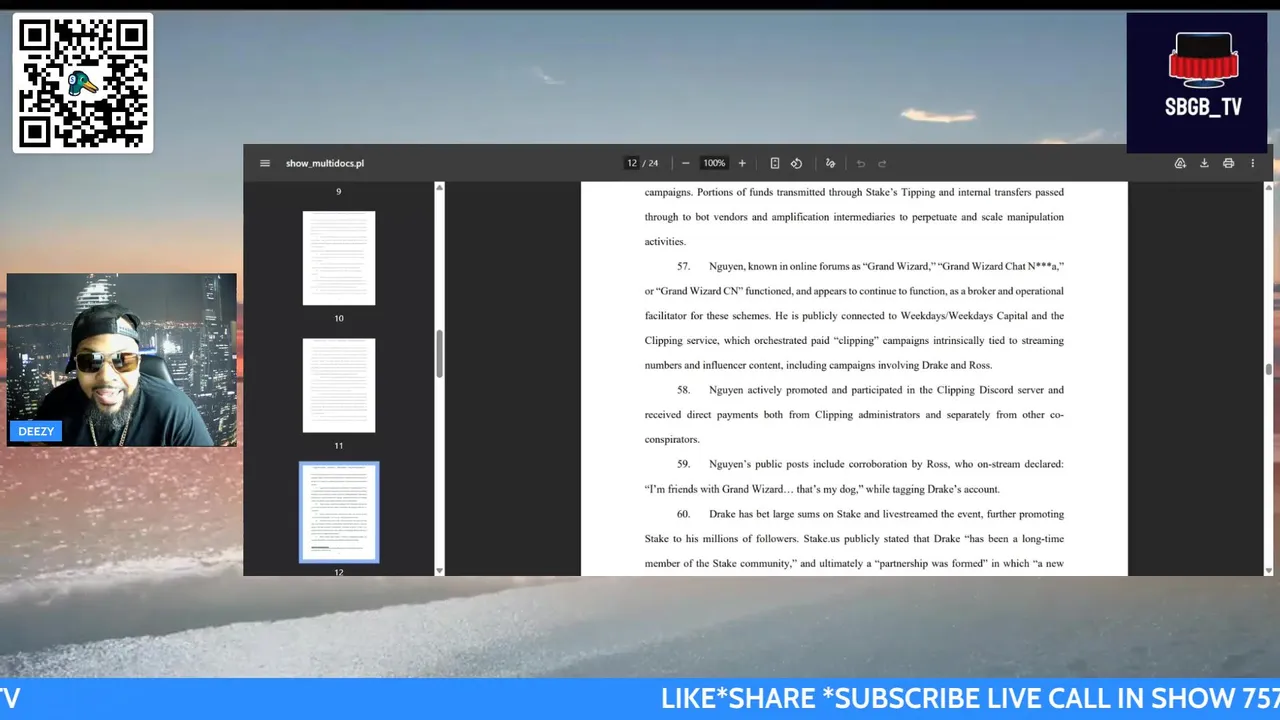Click the undo arrow in PDF toolbar
Image resolution: width=1280 pixels, height=720 pixels.
tap(860, 163)
